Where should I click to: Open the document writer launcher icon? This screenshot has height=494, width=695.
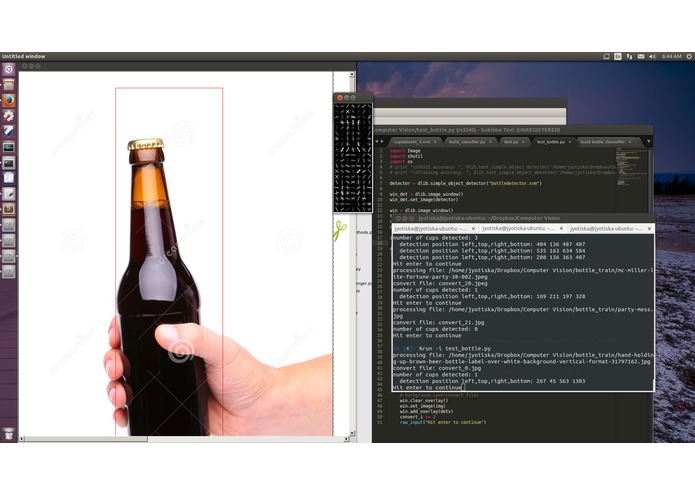8,178
